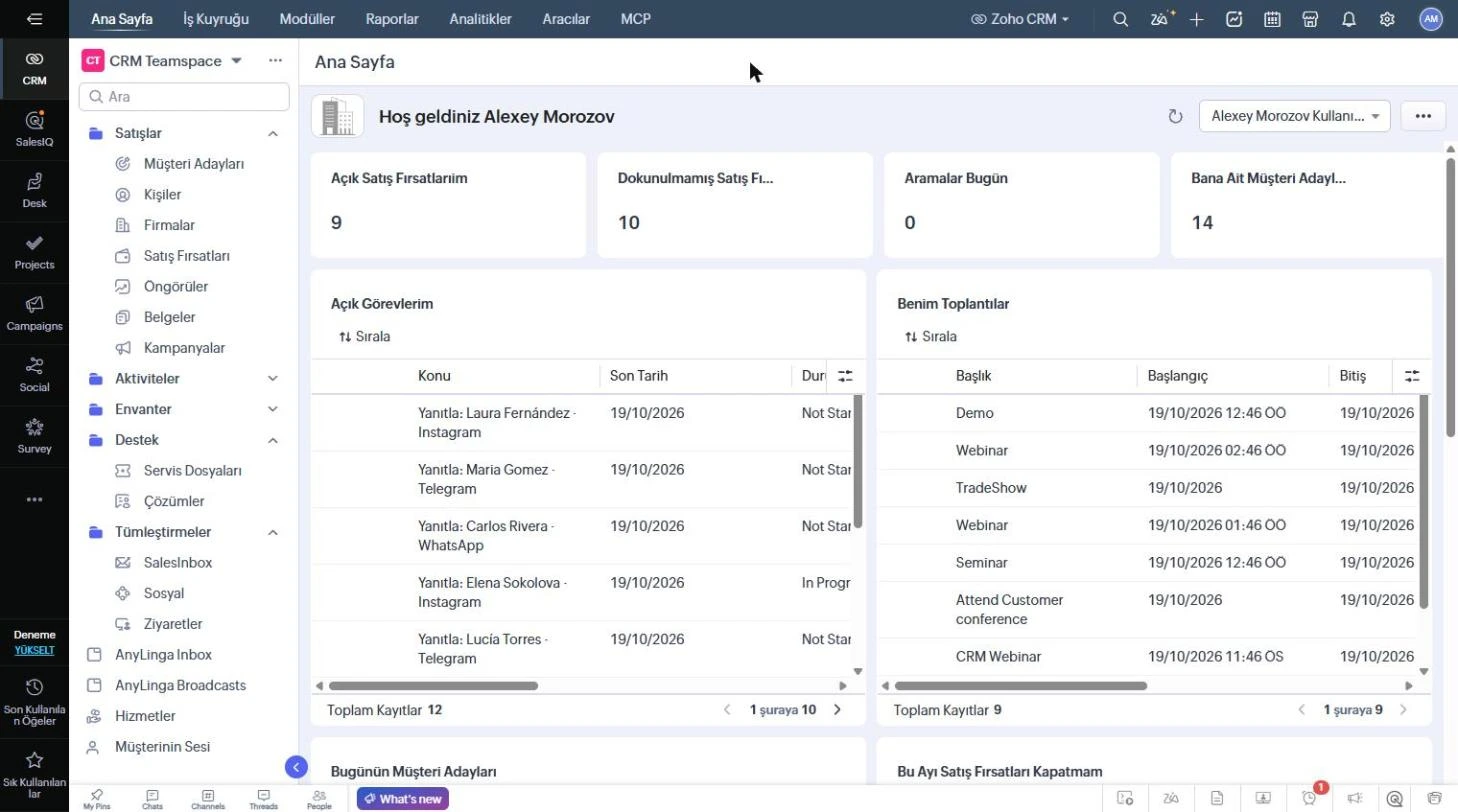
Task: Refresh the home dashboard
Action: (x=1175, y=116)
